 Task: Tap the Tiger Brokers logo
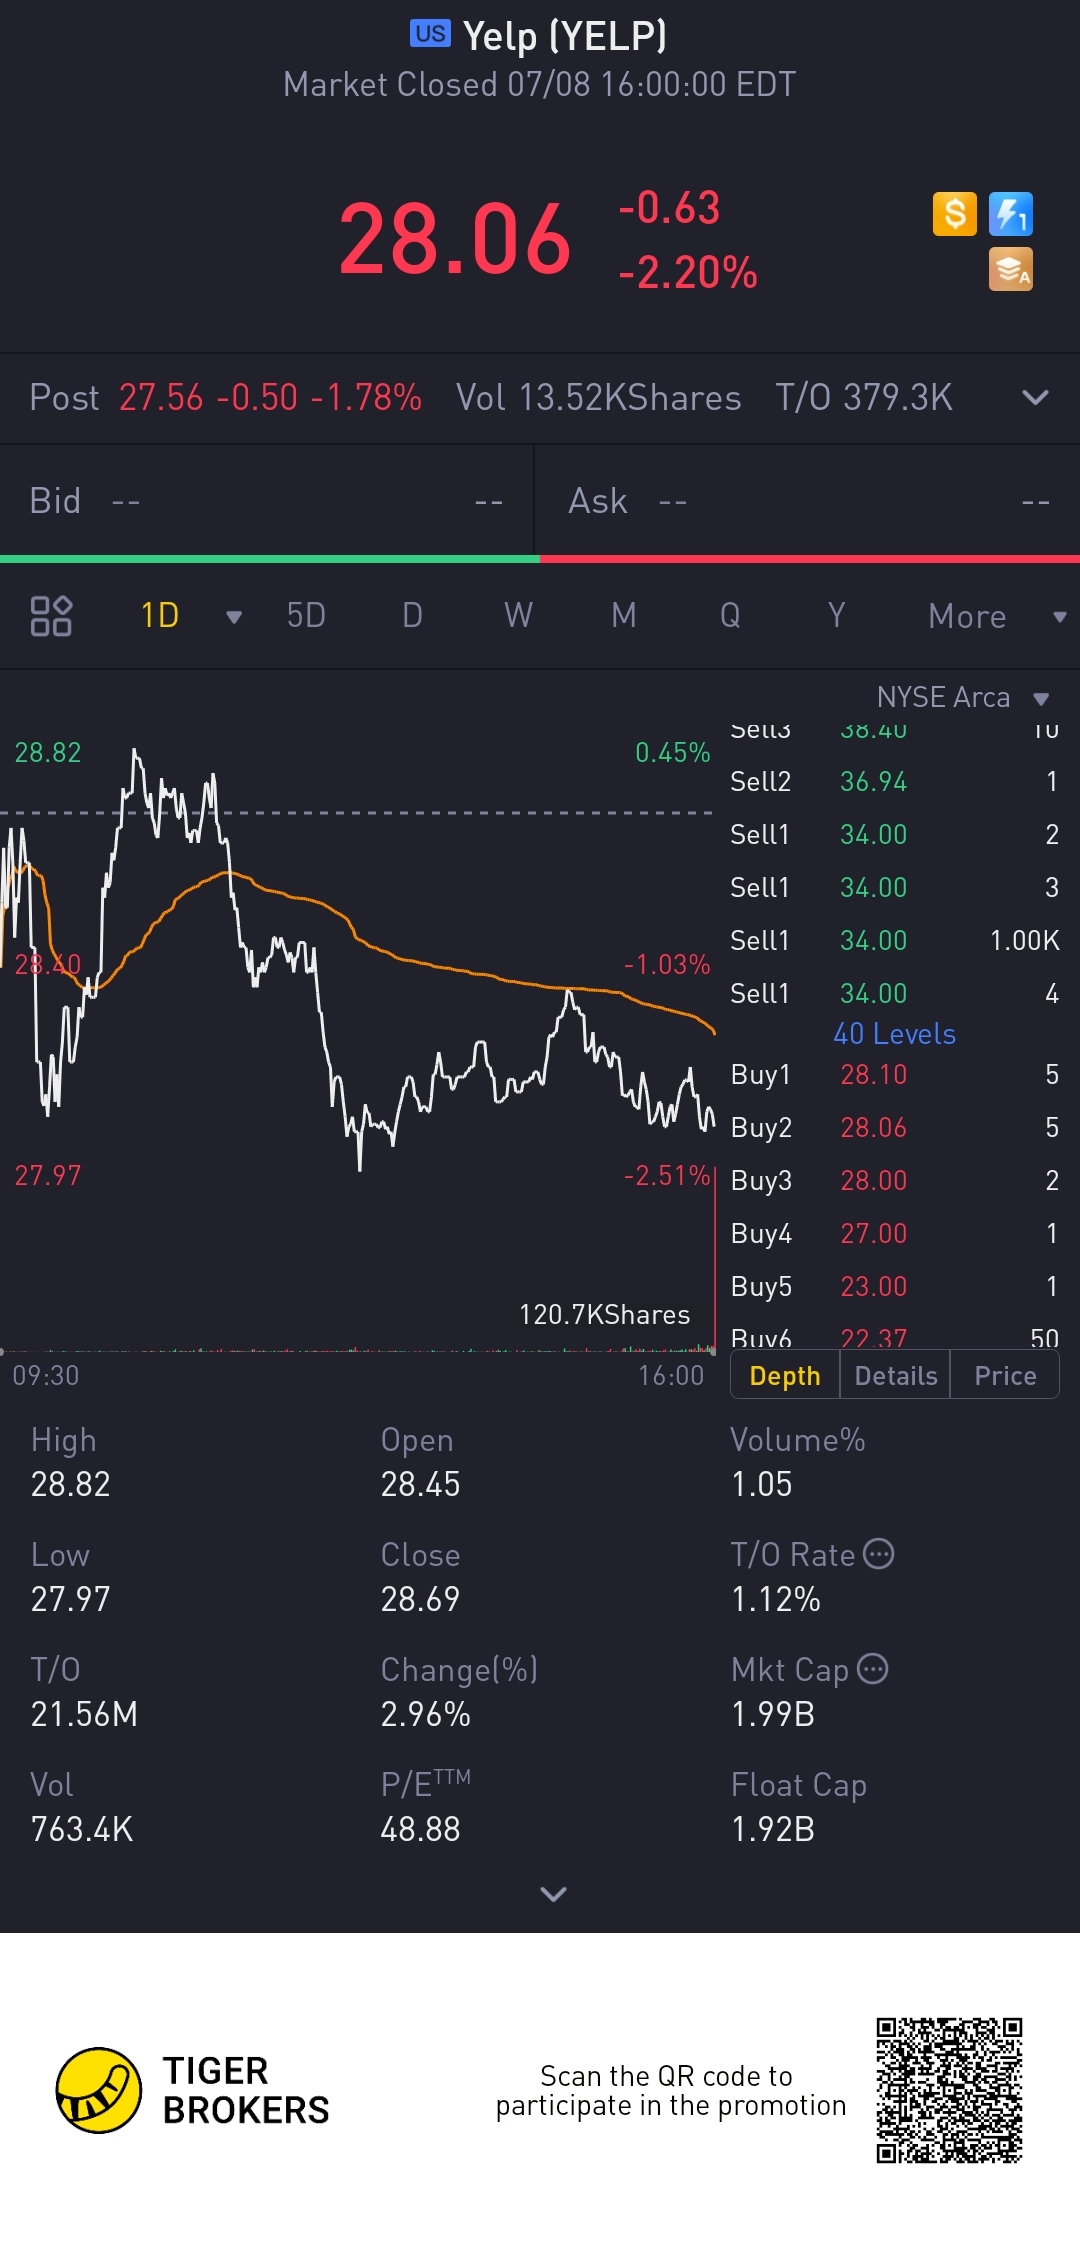tap(192, 2090)
